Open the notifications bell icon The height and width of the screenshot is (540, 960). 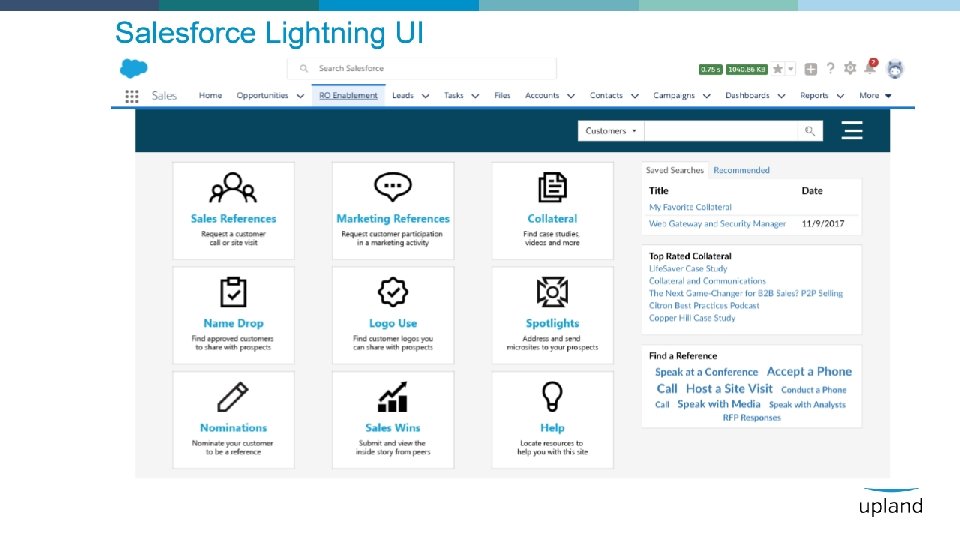click(x=870, y=67)
